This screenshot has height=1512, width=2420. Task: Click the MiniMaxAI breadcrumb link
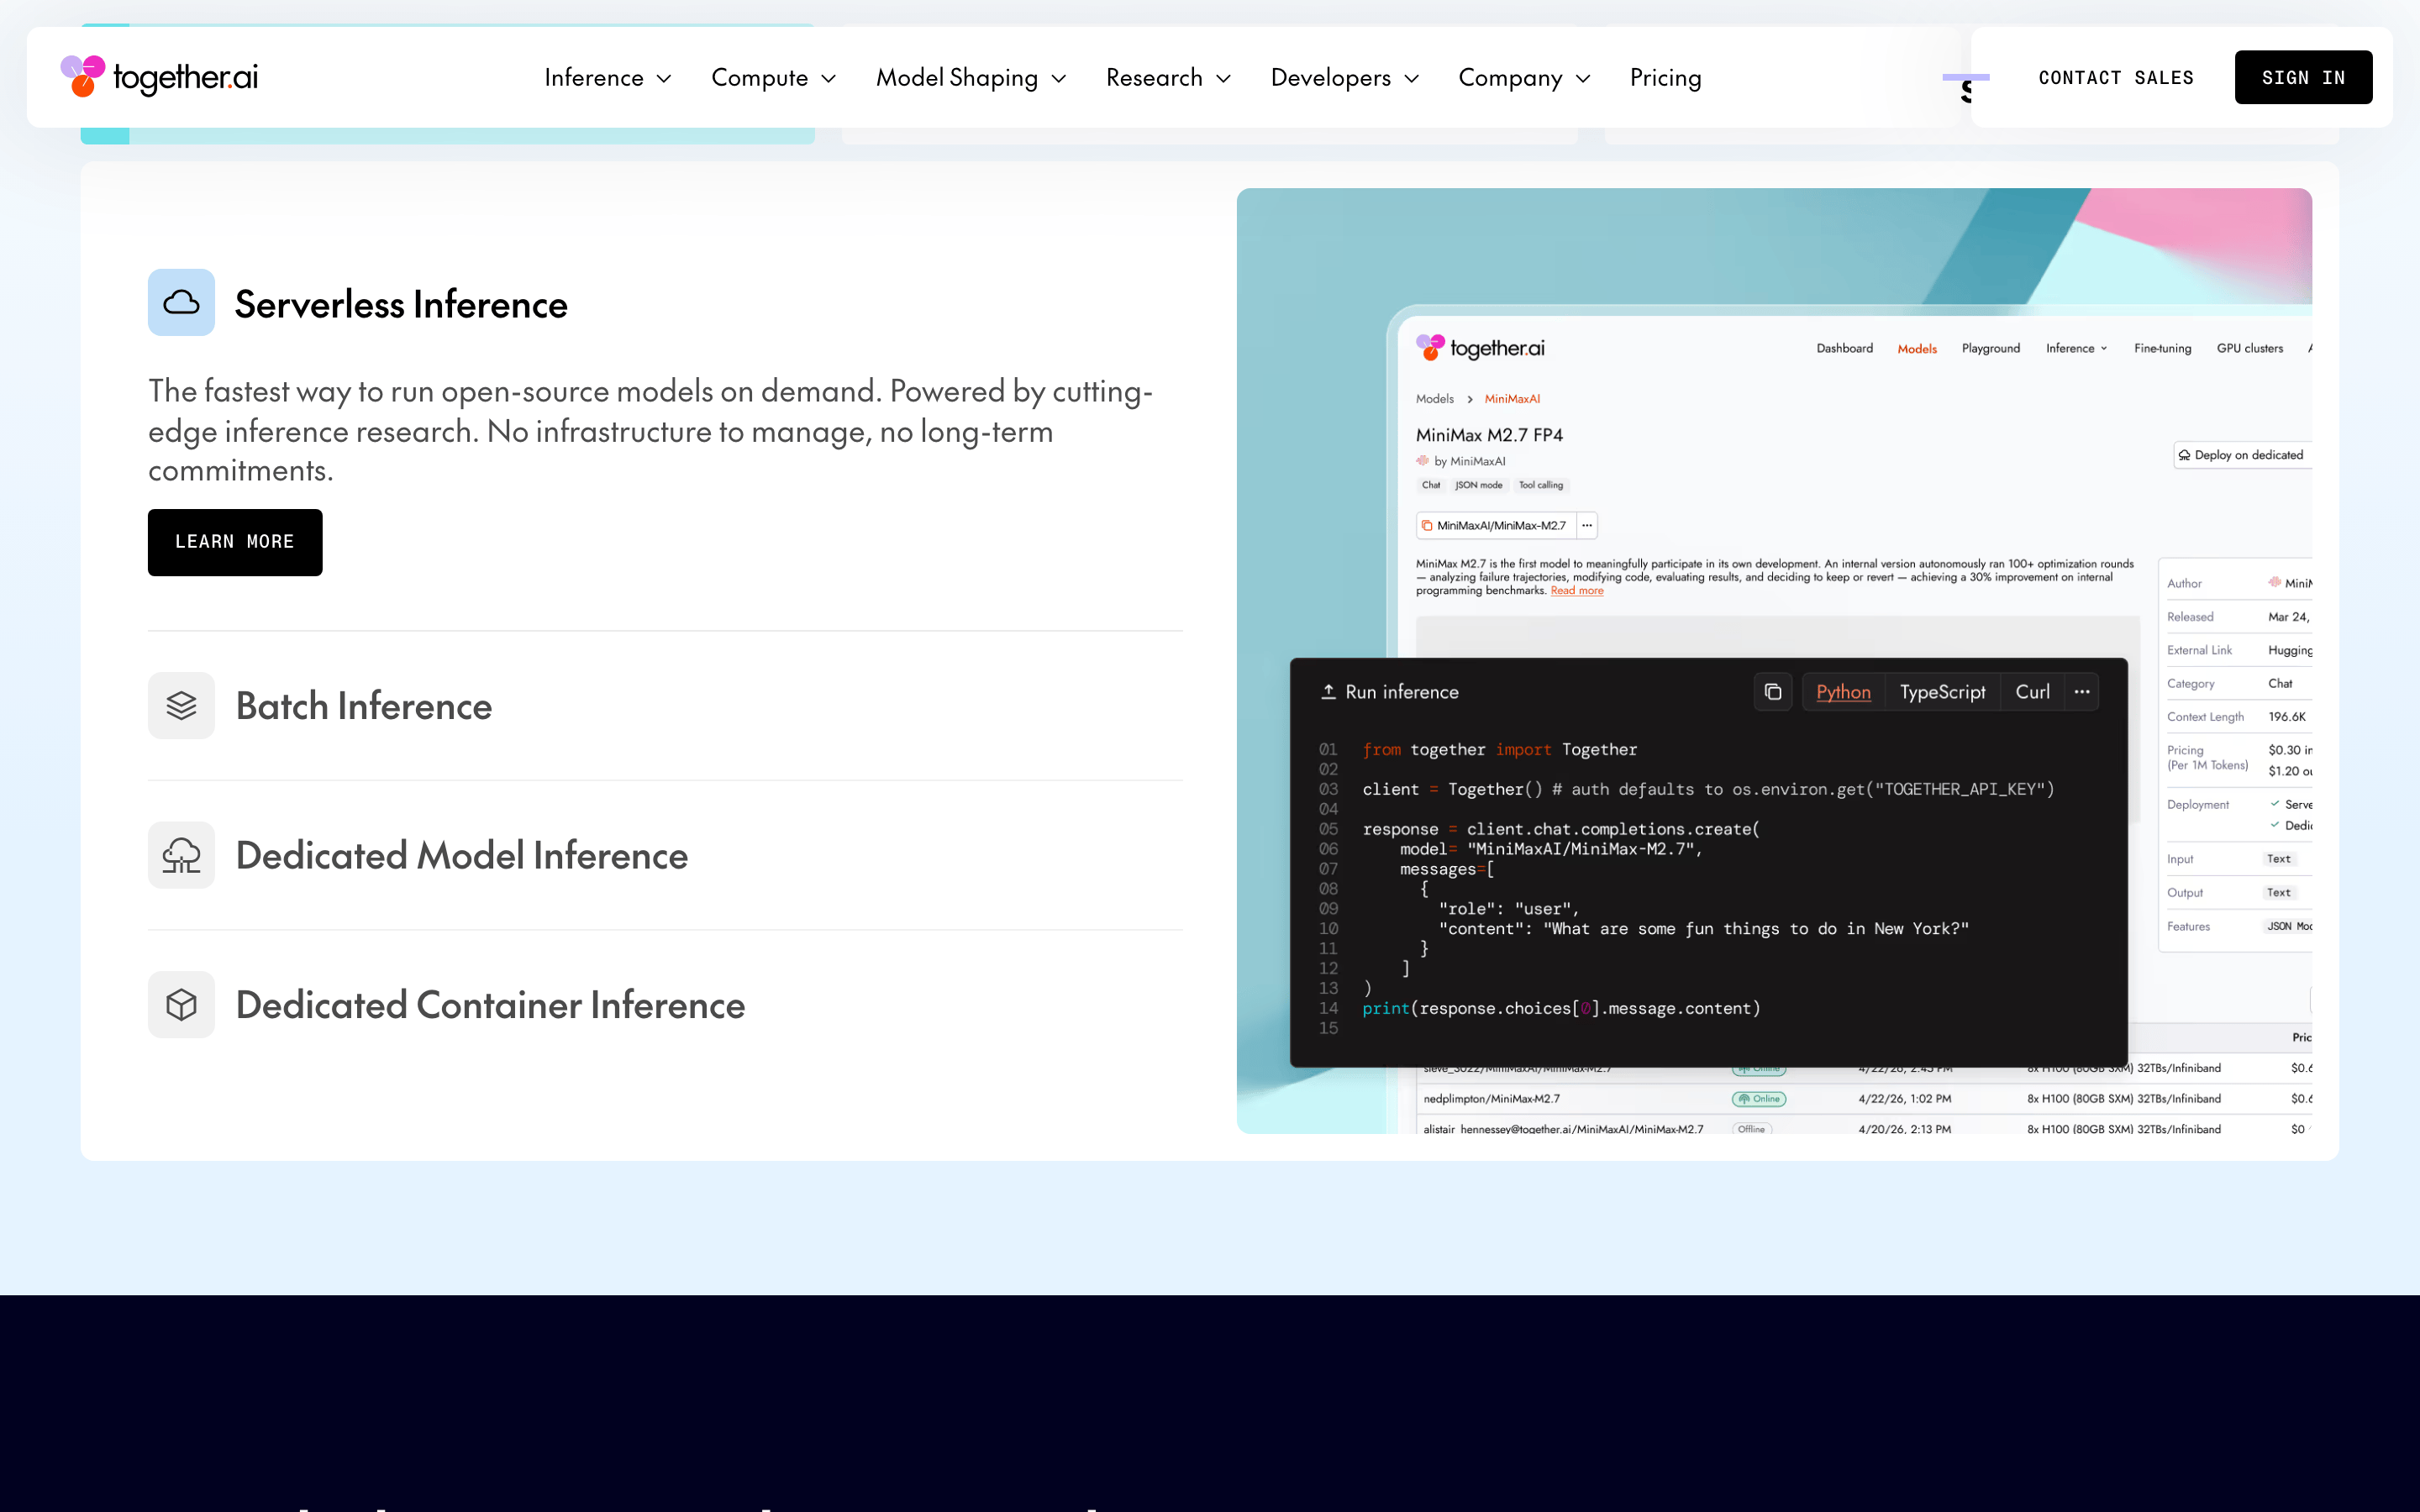click(x=1512, y=399)
